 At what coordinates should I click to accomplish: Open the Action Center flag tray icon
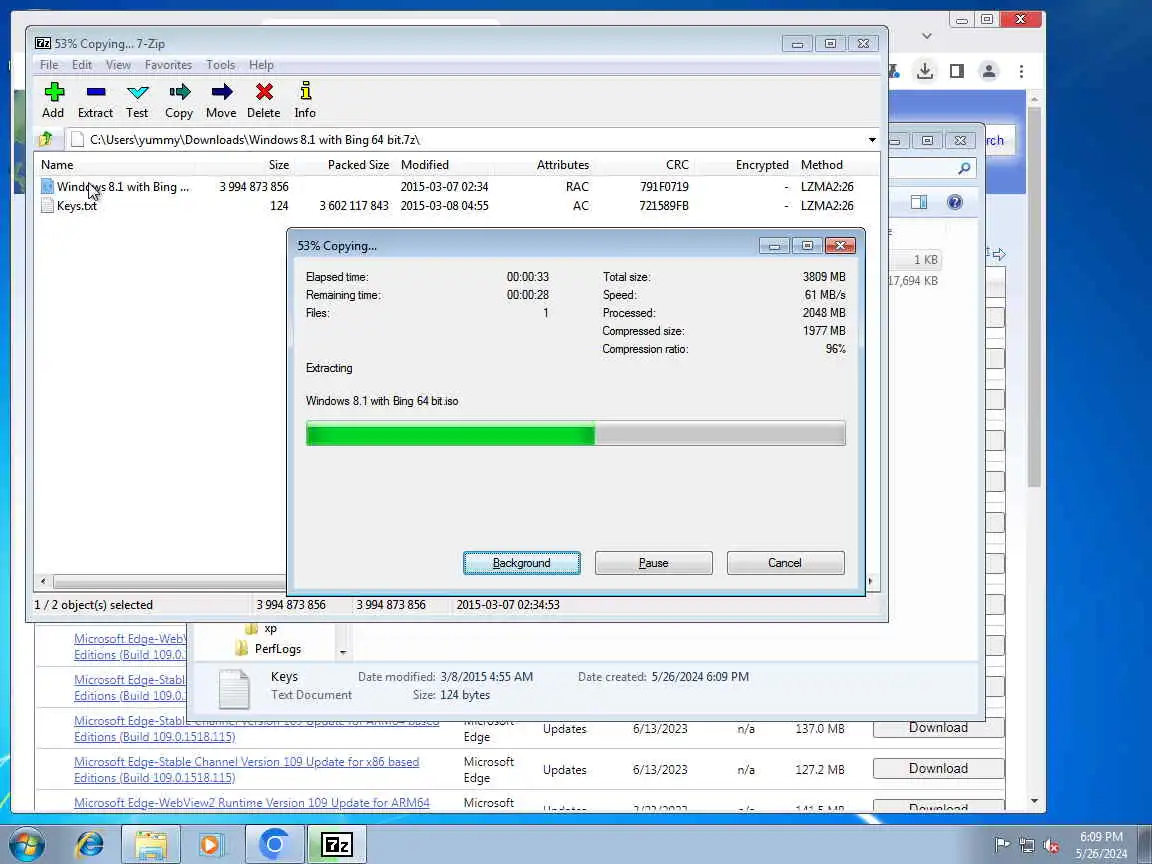pyautogui.click(x=1001, y=845)
